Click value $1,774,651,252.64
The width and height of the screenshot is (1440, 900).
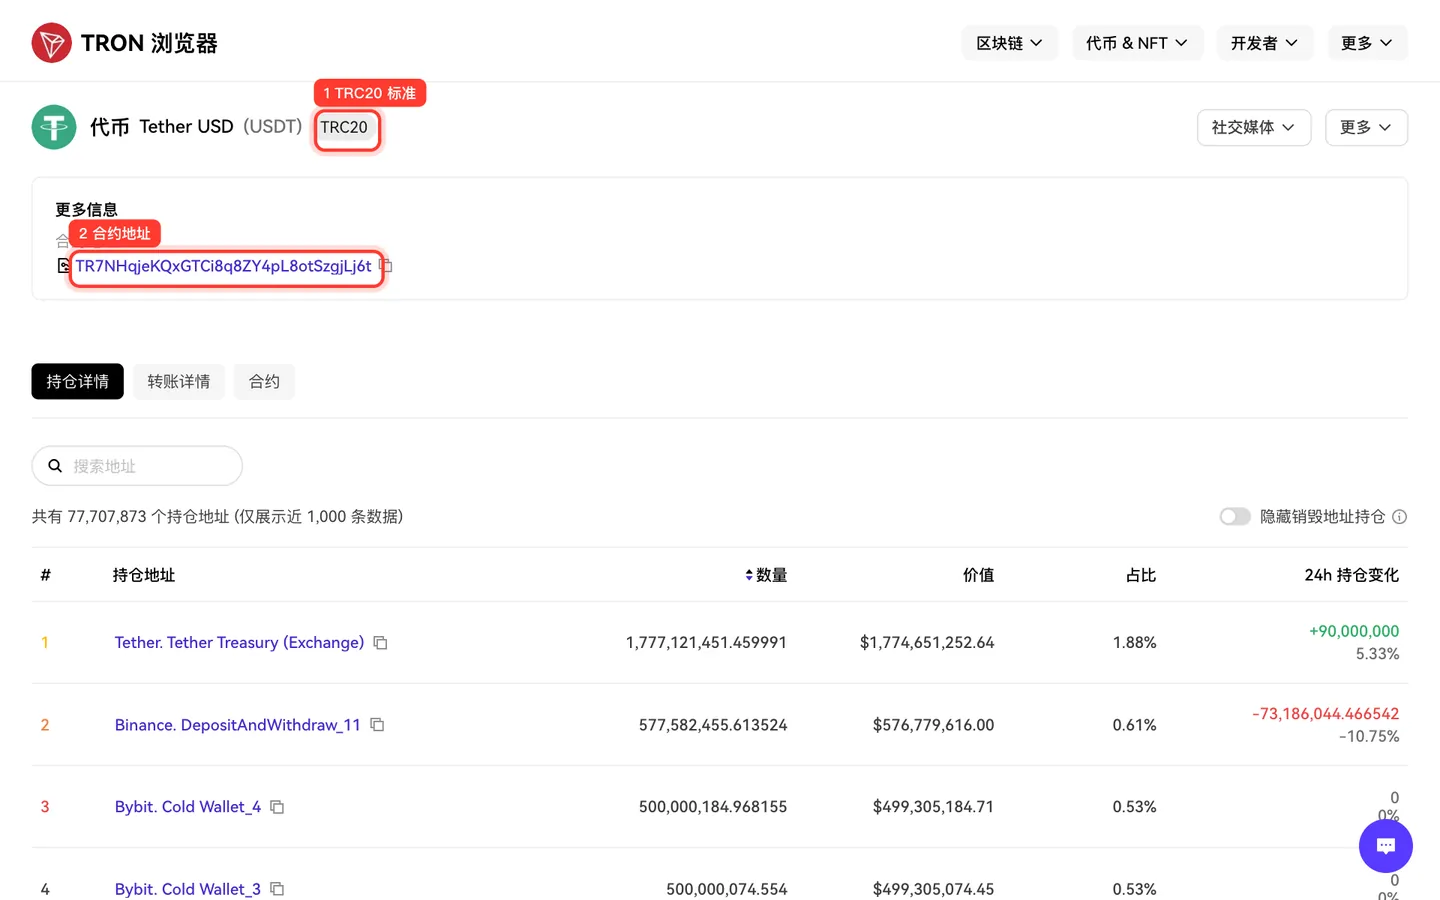[927, 643]
